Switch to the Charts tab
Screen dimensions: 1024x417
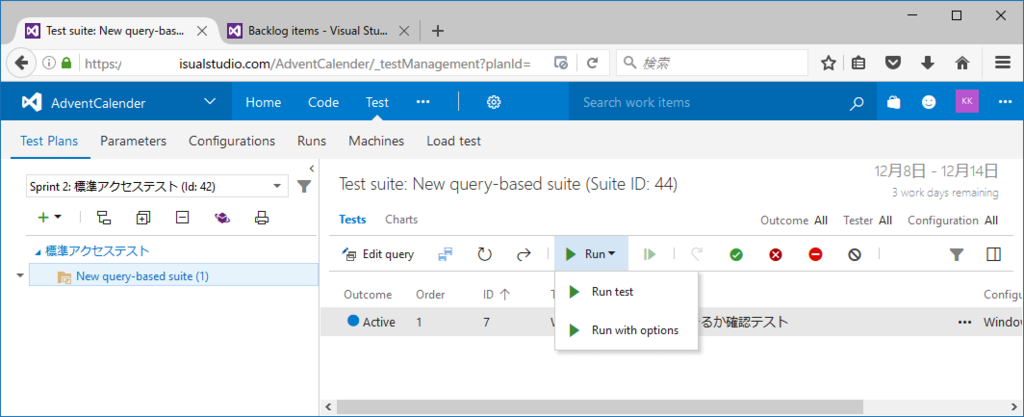[401, 220]
